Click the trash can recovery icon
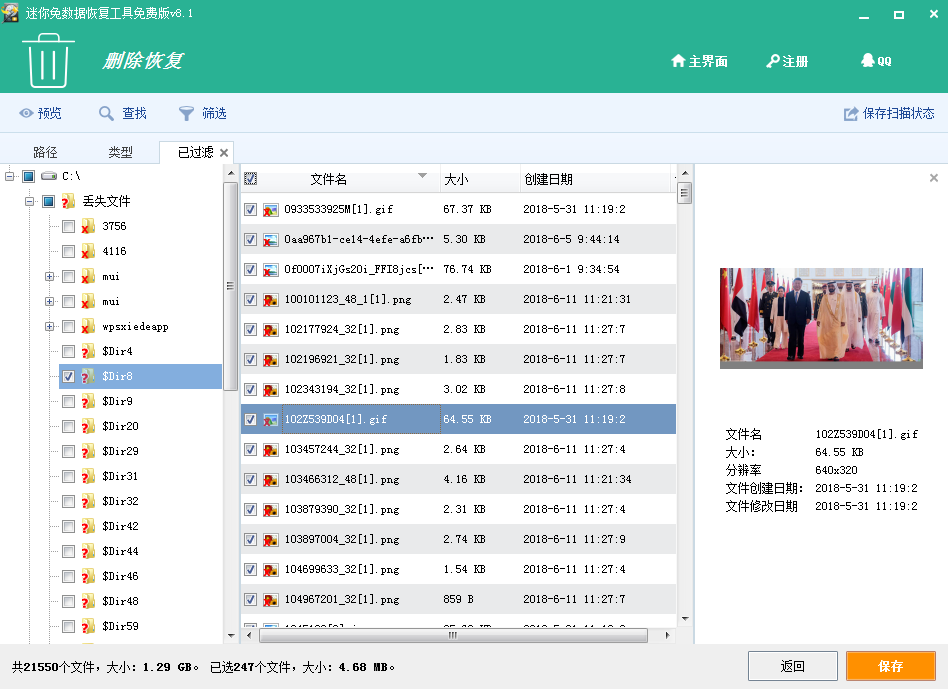This screenshot has width=948, height=689. [48, 60]
